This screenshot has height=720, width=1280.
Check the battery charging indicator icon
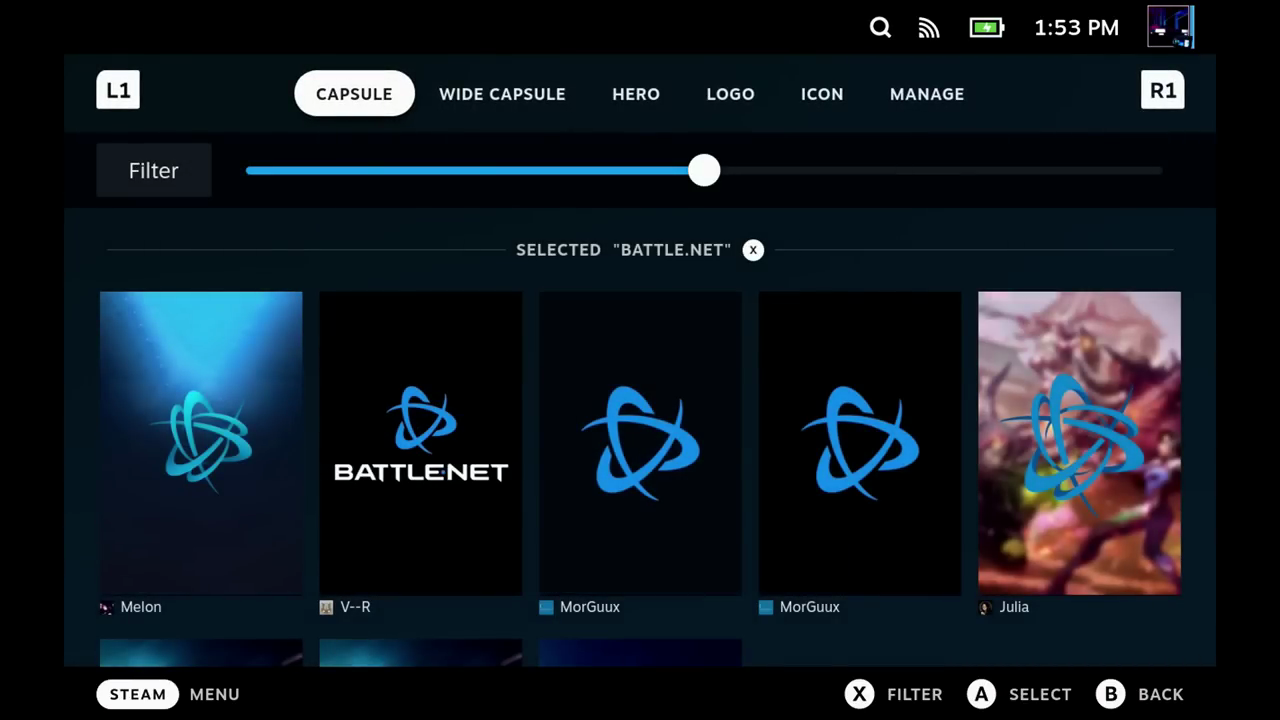click(x=987, y=28)
